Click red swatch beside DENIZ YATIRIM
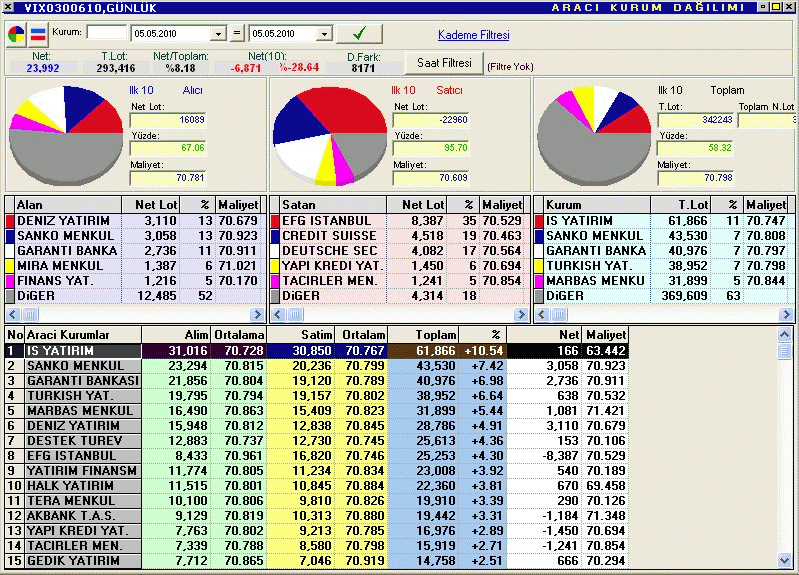Screen dimensions: 799x575 [10, 221]
